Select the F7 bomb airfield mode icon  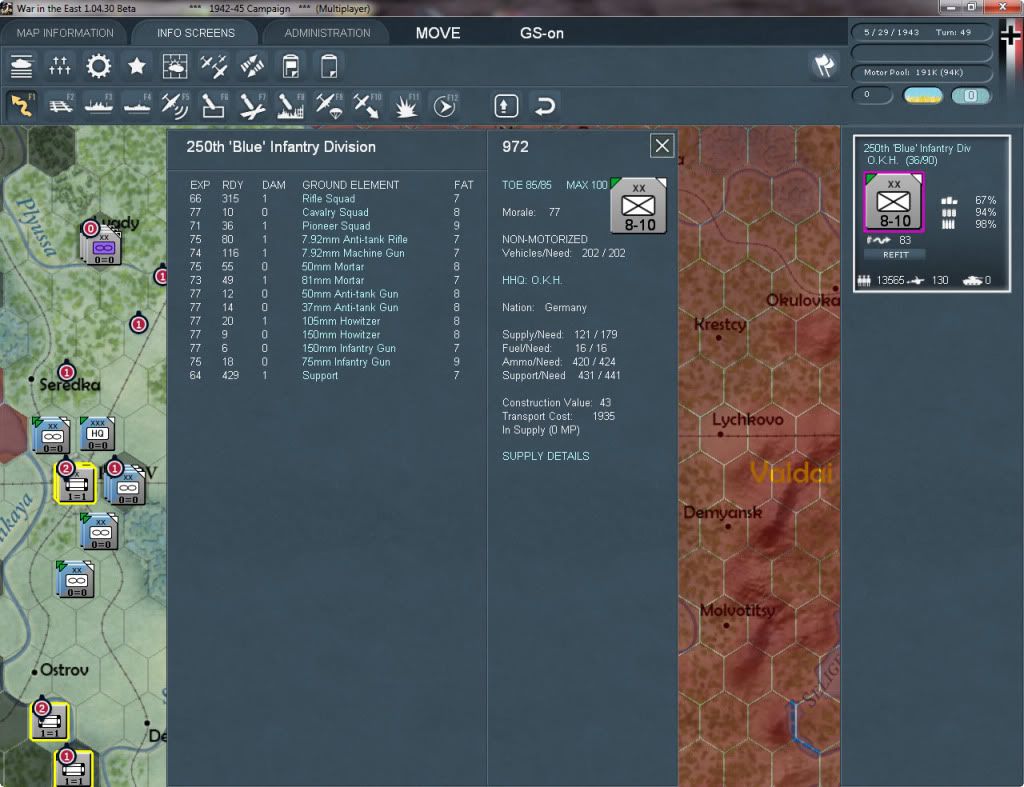point(252,105)
